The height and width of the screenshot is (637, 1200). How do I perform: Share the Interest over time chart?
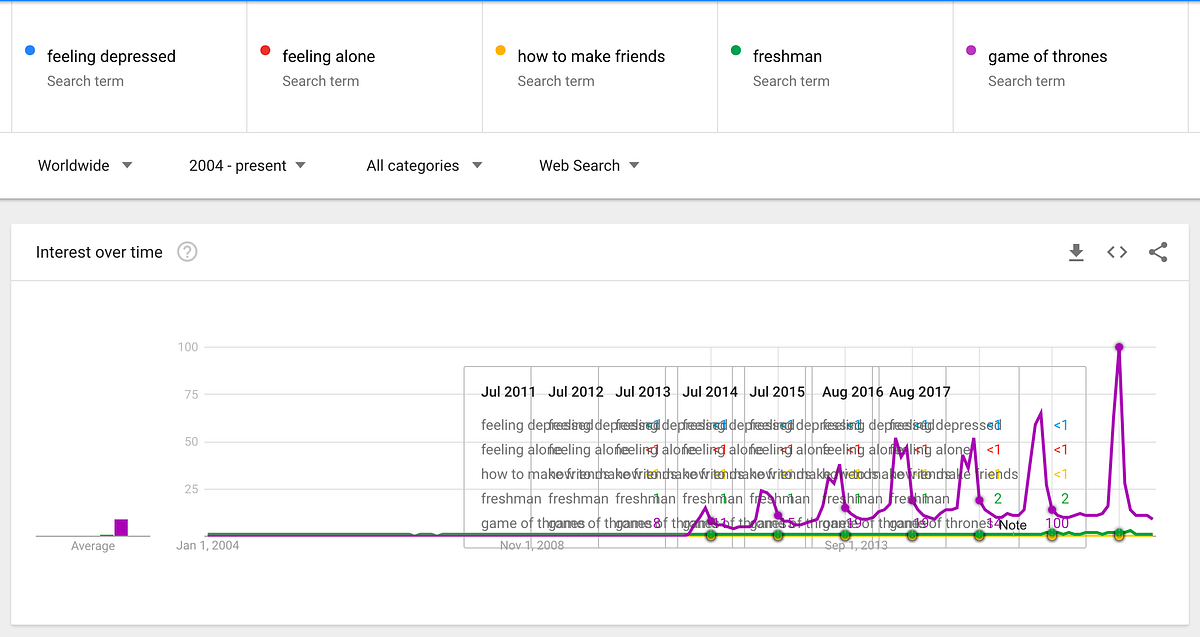[1158, 253]
